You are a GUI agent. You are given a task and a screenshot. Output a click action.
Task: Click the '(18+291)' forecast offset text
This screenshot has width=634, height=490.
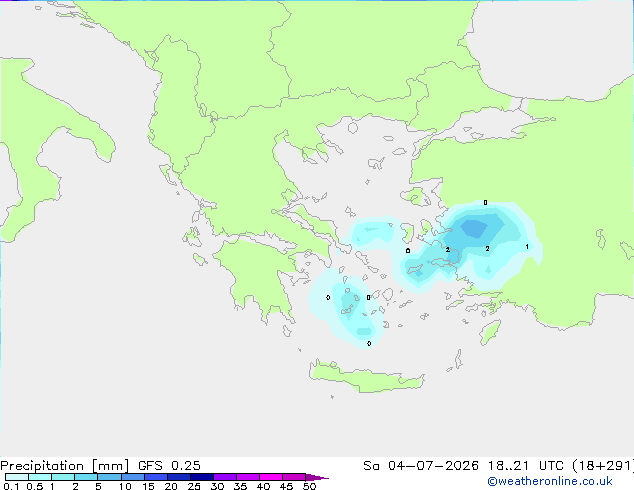pyautogui.click(x=602, y=466)
